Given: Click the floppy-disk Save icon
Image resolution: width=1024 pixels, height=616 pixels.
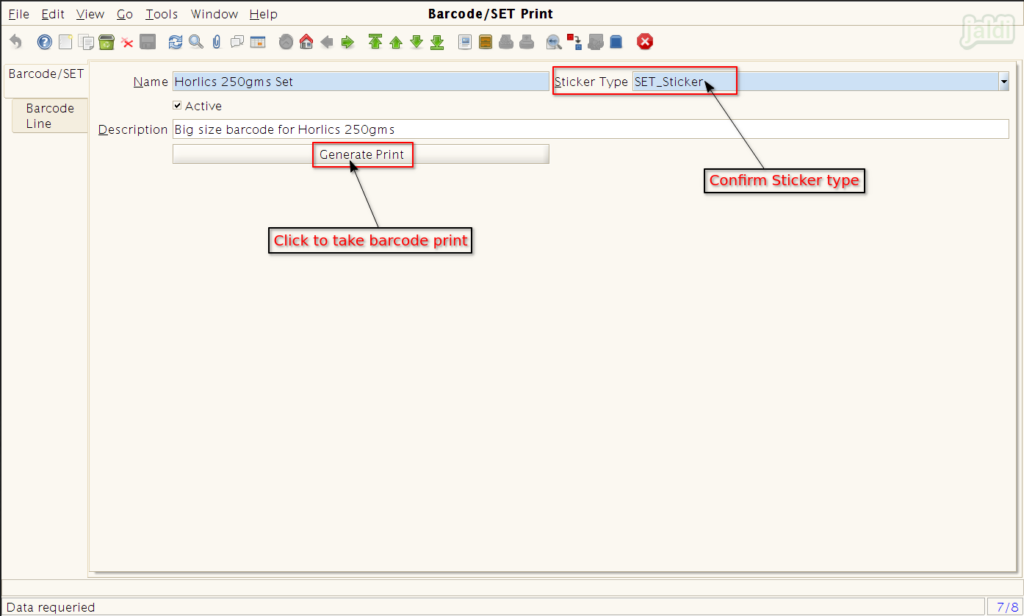Looking at the screenshot, I should [x=148, y=42].
